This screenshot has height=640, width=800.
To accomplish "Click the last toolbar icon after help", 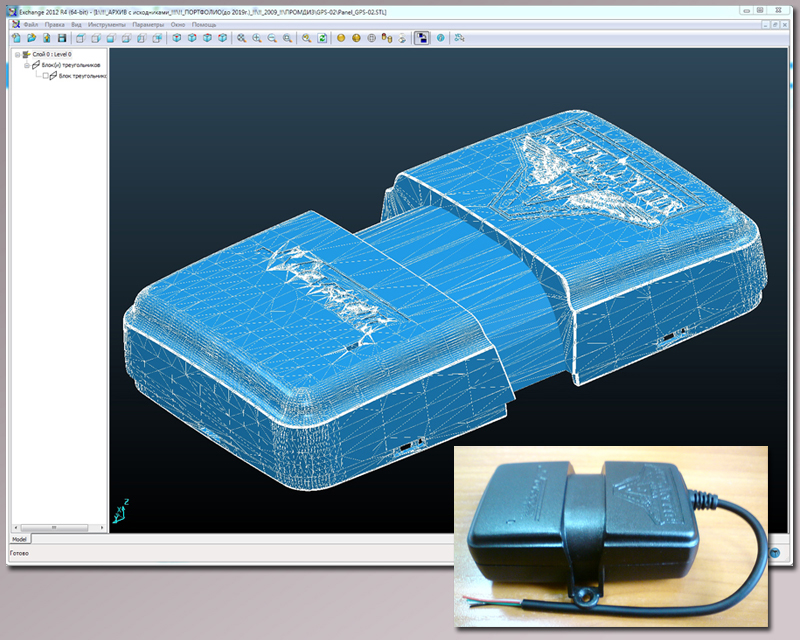I will click(x=459, y=38).
